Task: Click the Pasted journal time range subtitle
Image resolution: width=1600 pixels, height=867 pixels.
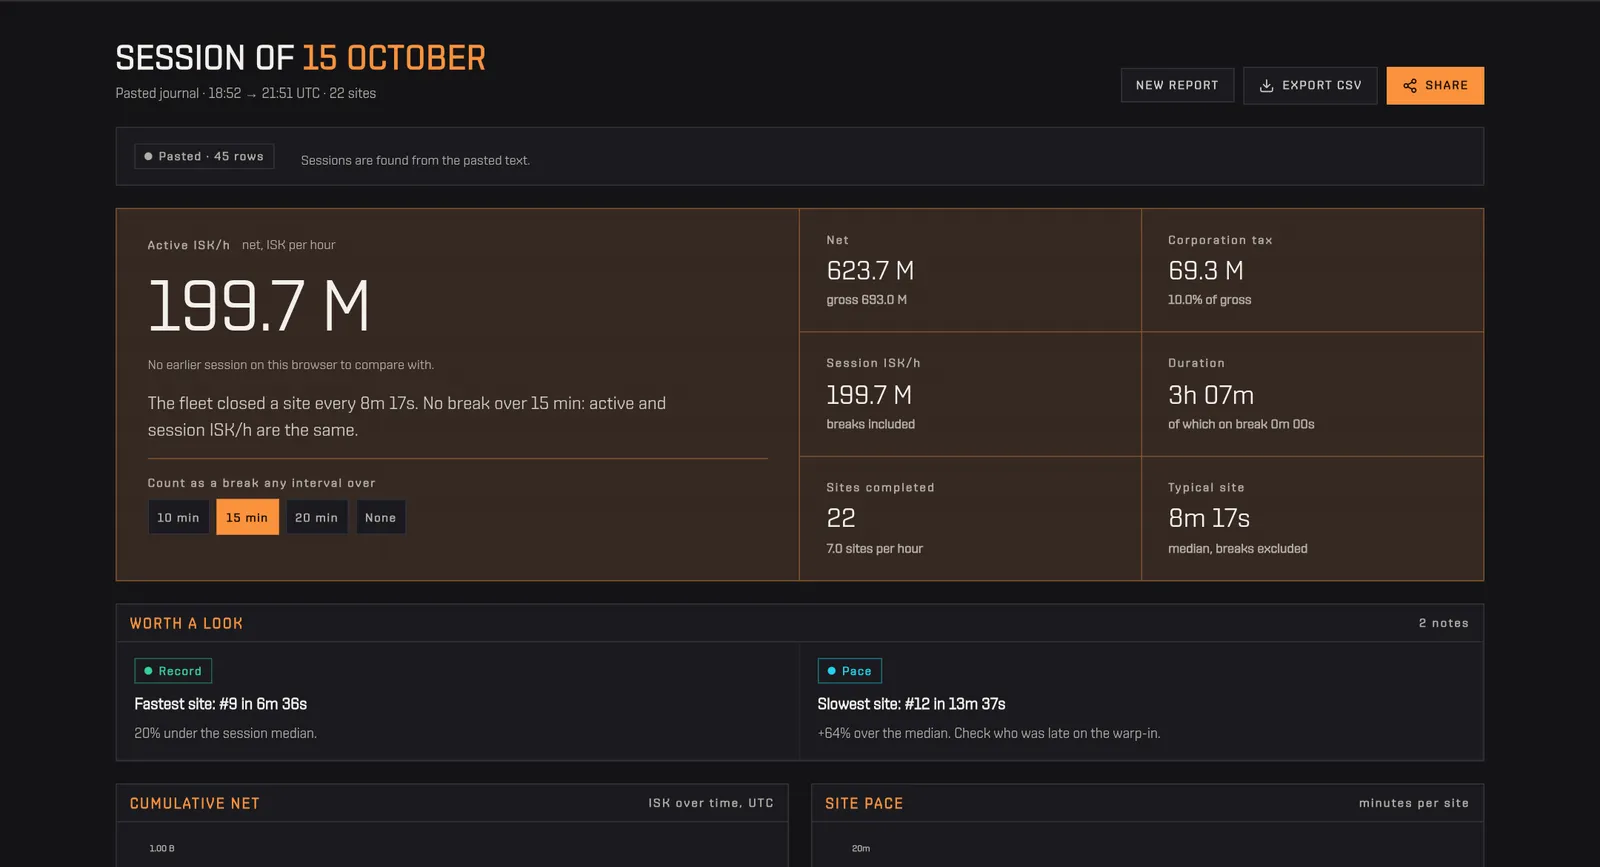Action: point(246,93)
